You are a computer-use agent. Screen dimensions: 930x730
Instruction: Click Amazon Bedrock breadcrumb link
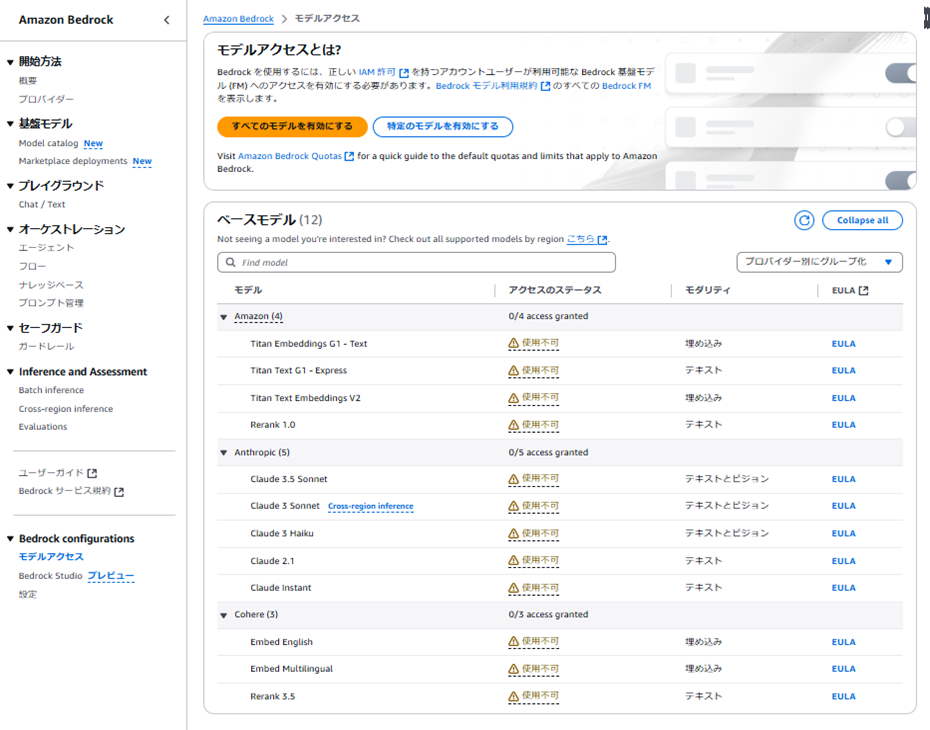point(238,19)
